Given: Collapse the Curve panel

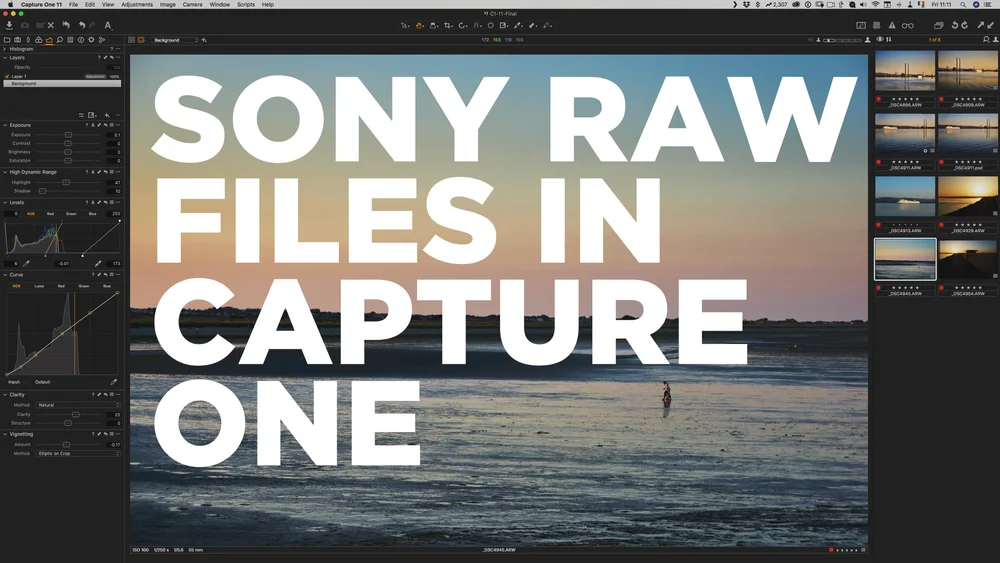Looking at the screenshot, I should [5, 275].
